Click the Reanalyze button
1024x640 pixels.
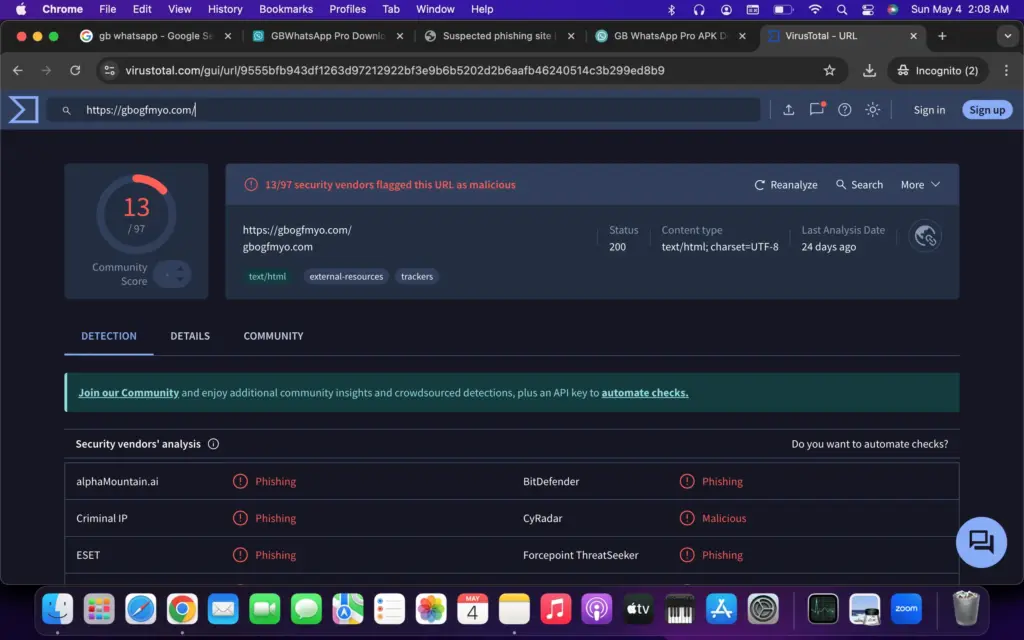click(x=786, y=185)
